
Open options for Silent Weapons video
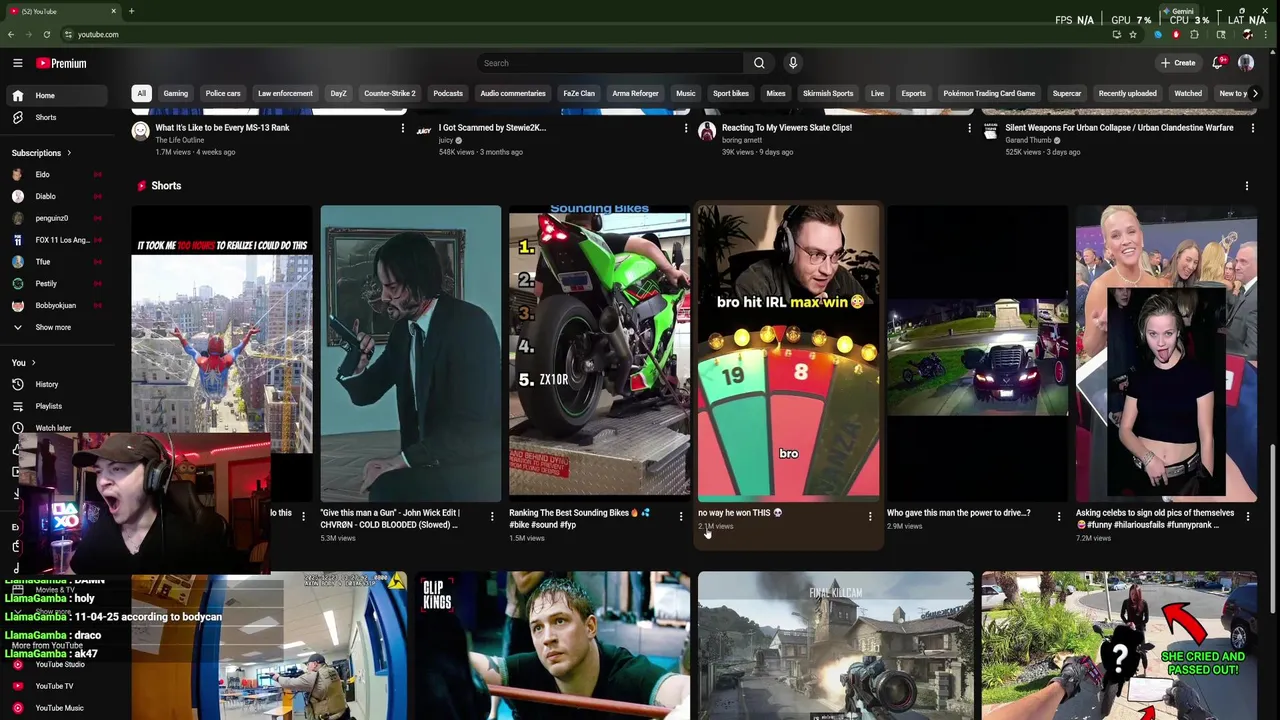tap(1252, 128)
